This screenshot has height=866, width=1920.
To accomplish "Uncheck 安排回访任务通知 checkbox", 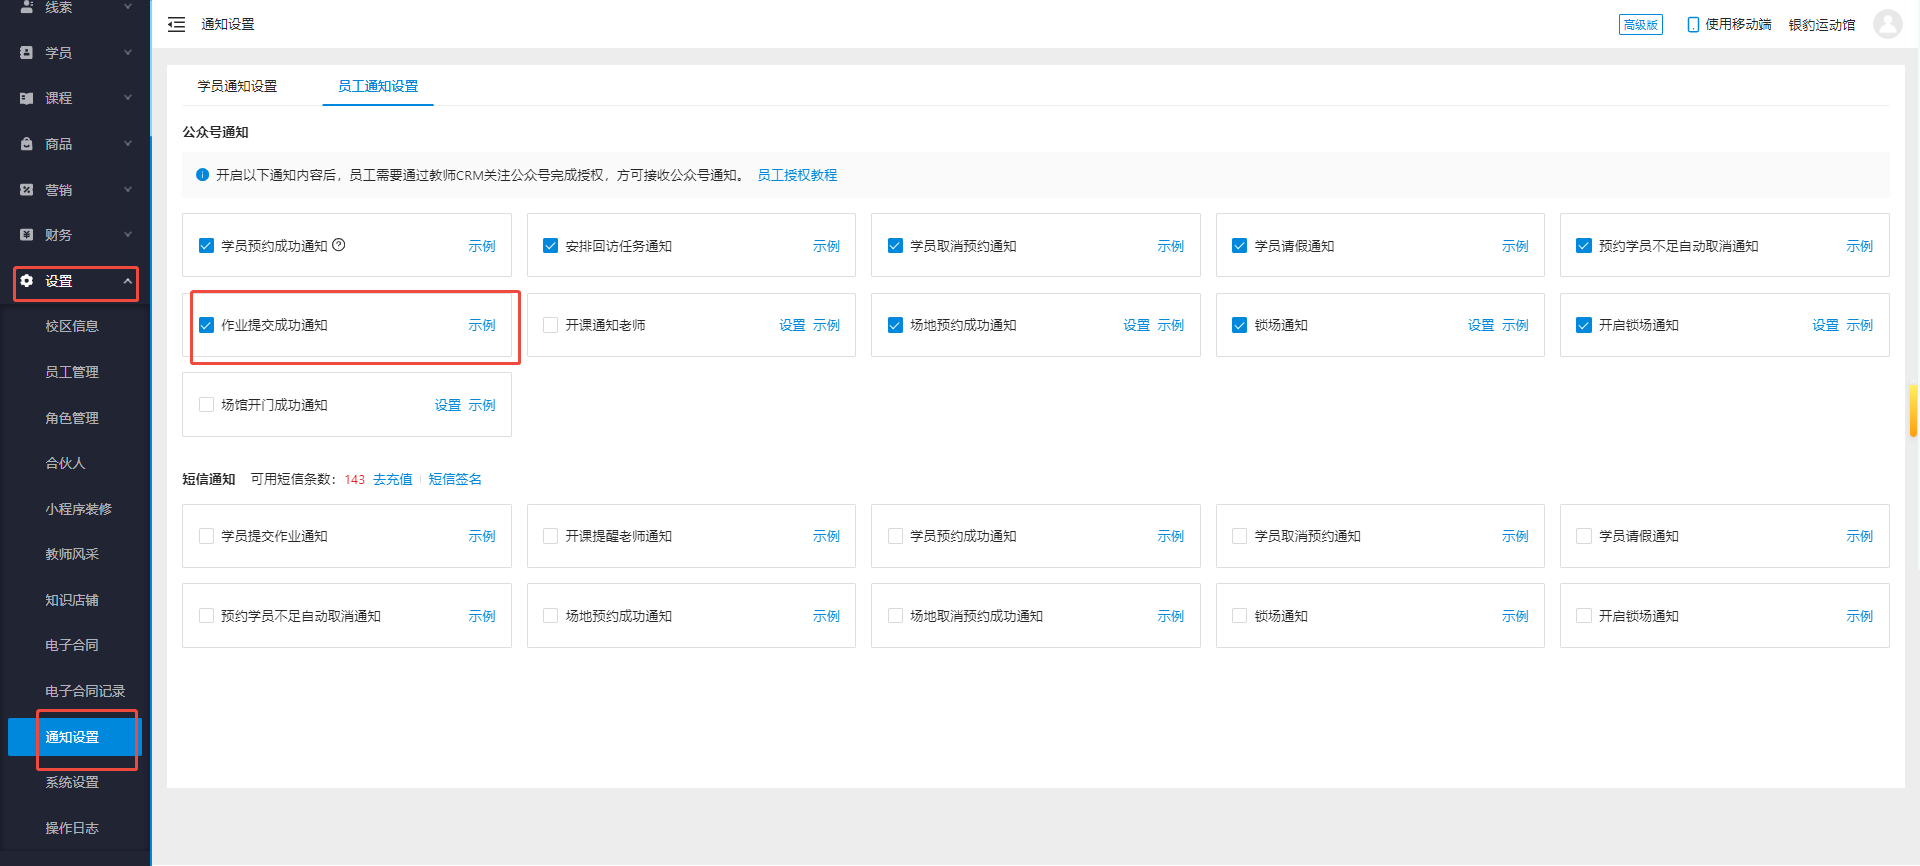I will [x=550, y=245].
